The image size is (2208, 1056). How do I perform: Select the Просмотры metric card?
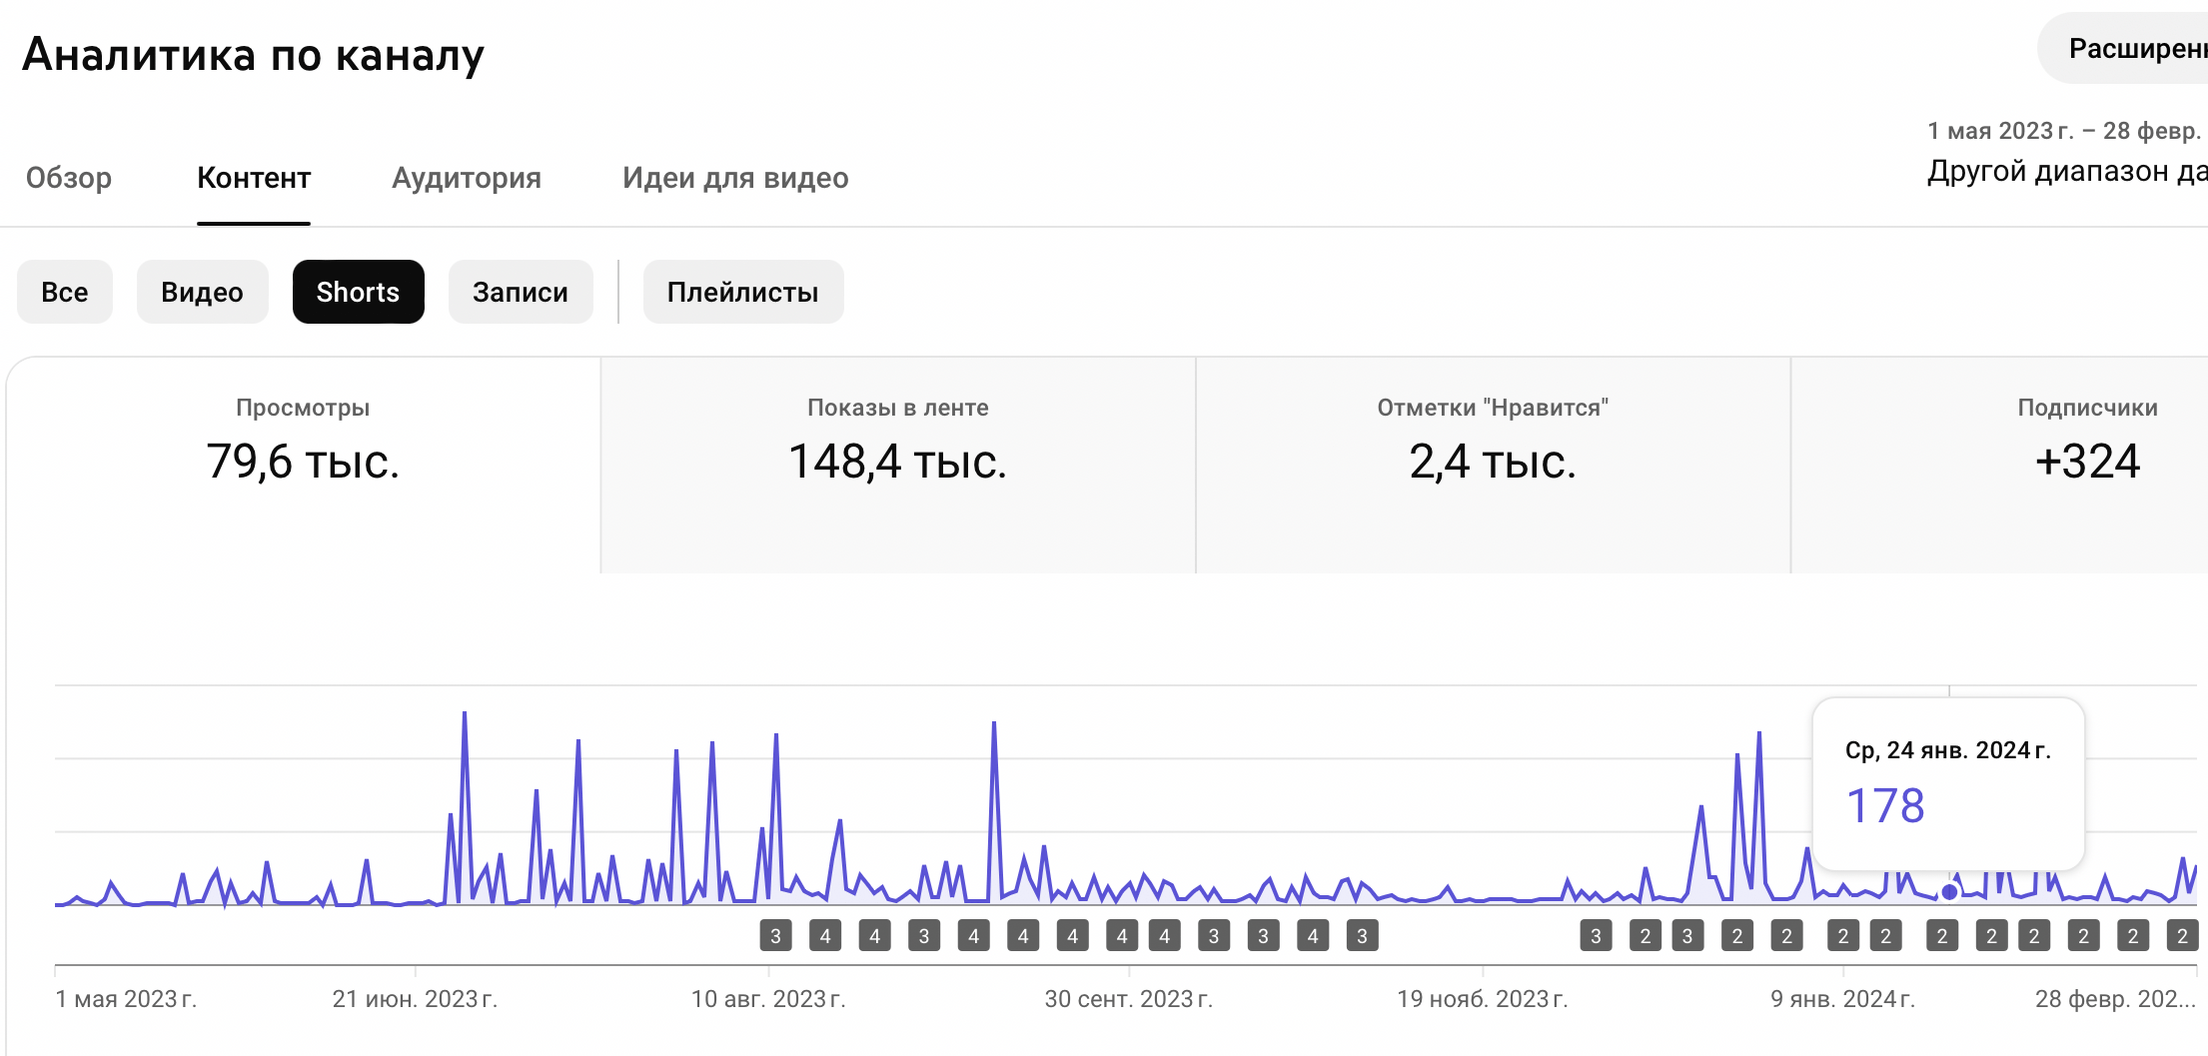[x=303, y=465]
